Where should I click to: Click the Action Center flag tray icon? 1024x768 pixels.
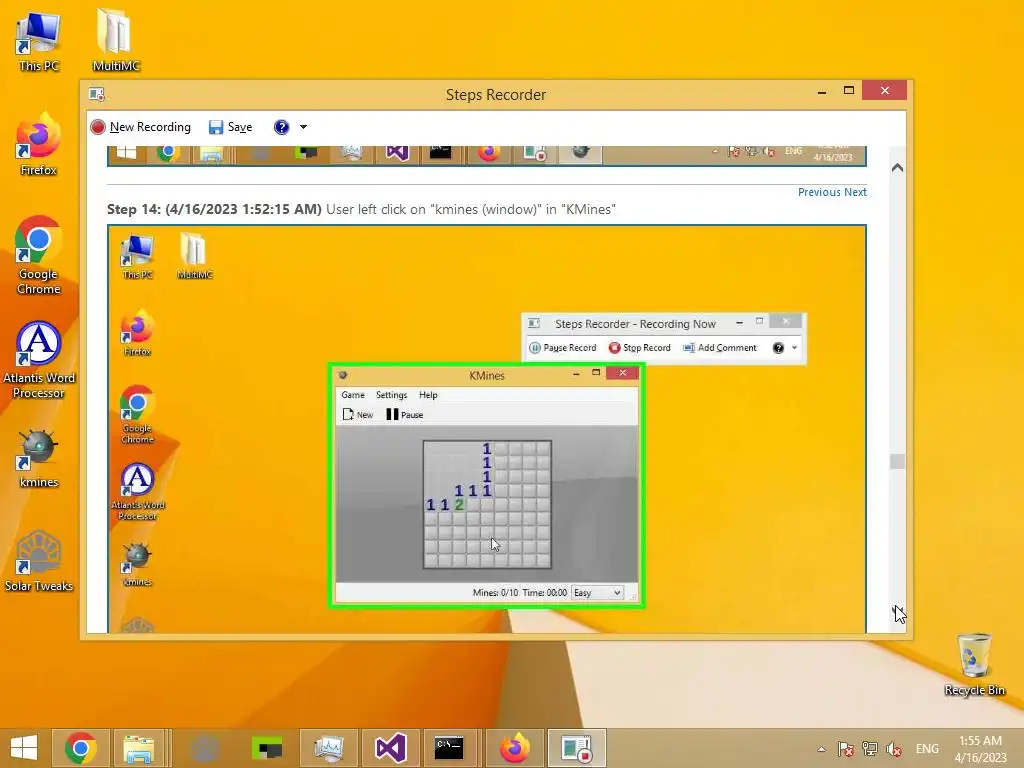(x=846, y=749)
